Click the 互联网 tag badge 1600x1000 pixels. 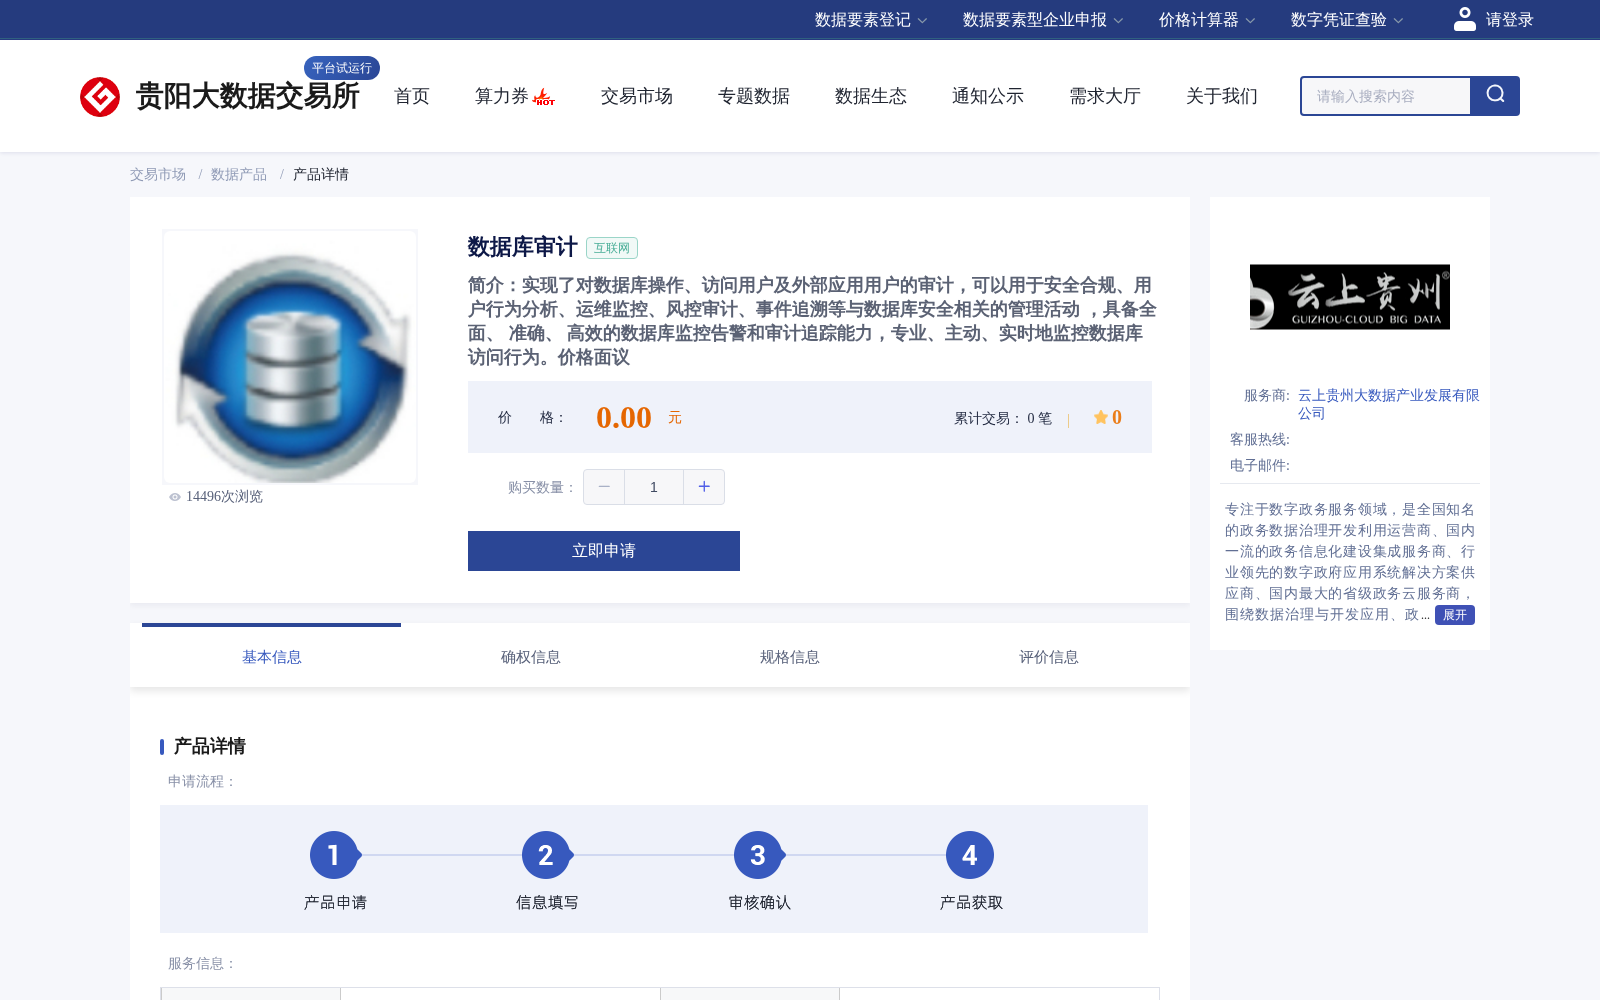coord(612,248)
